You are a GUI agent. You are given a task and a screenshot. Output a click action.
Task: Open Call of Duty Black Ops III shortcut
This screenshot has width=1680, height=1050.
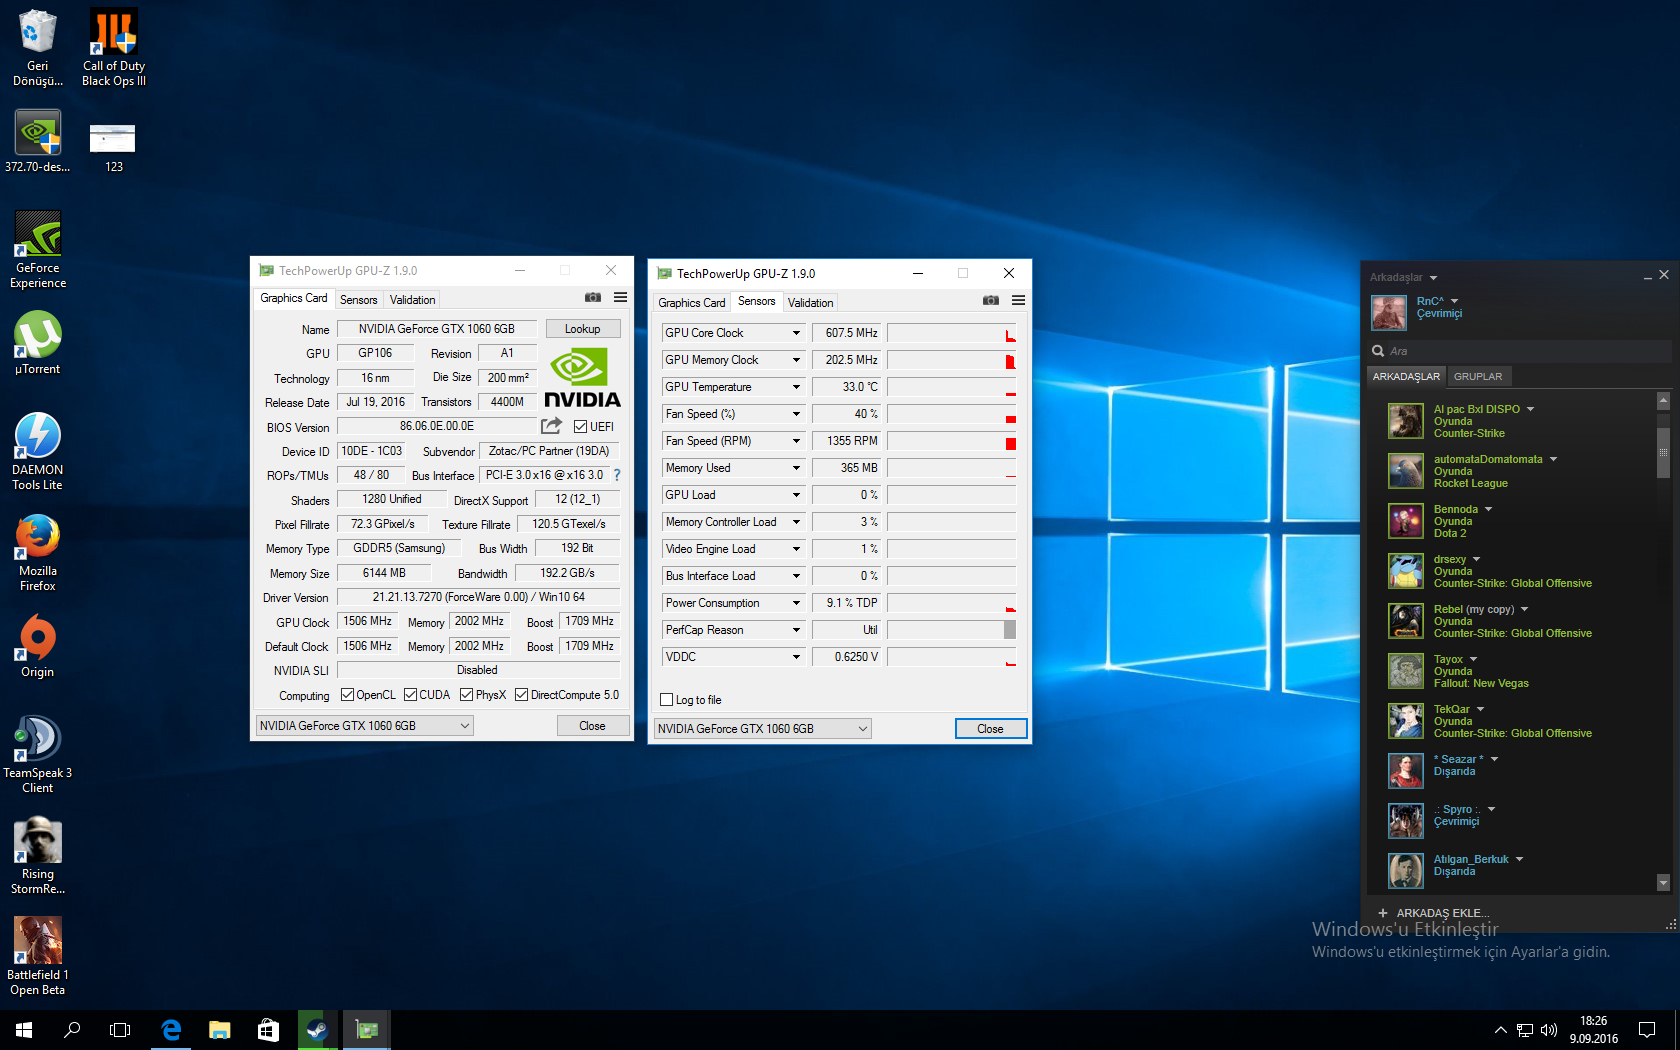coord(114,47)
